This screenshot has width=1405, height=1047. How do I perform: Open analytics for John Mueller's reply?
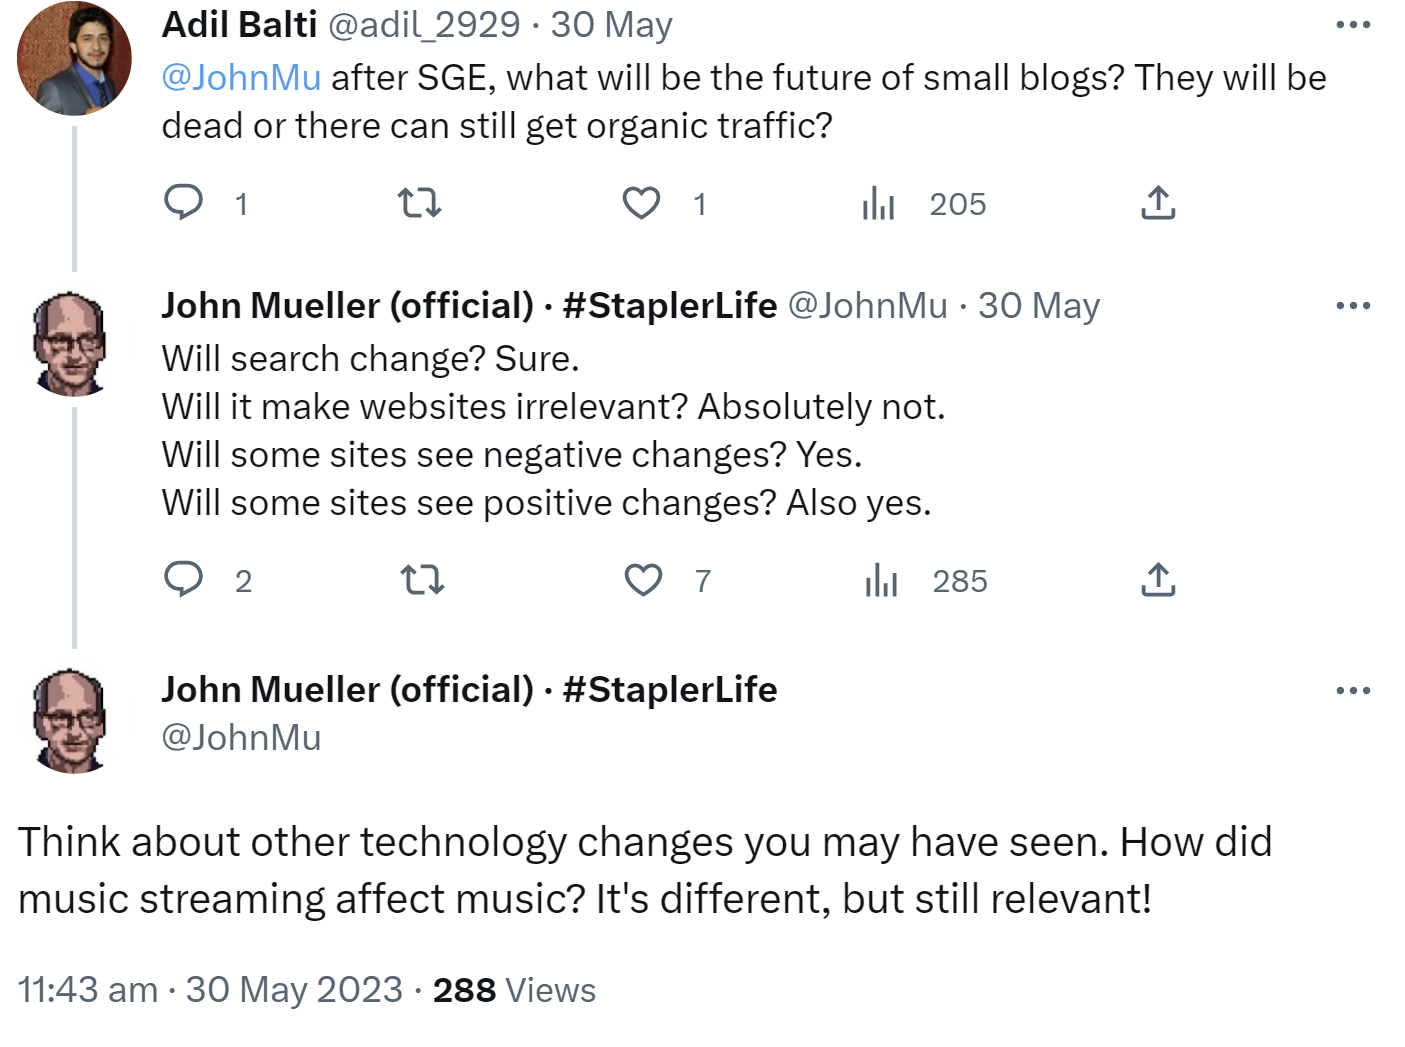point(880,579)
